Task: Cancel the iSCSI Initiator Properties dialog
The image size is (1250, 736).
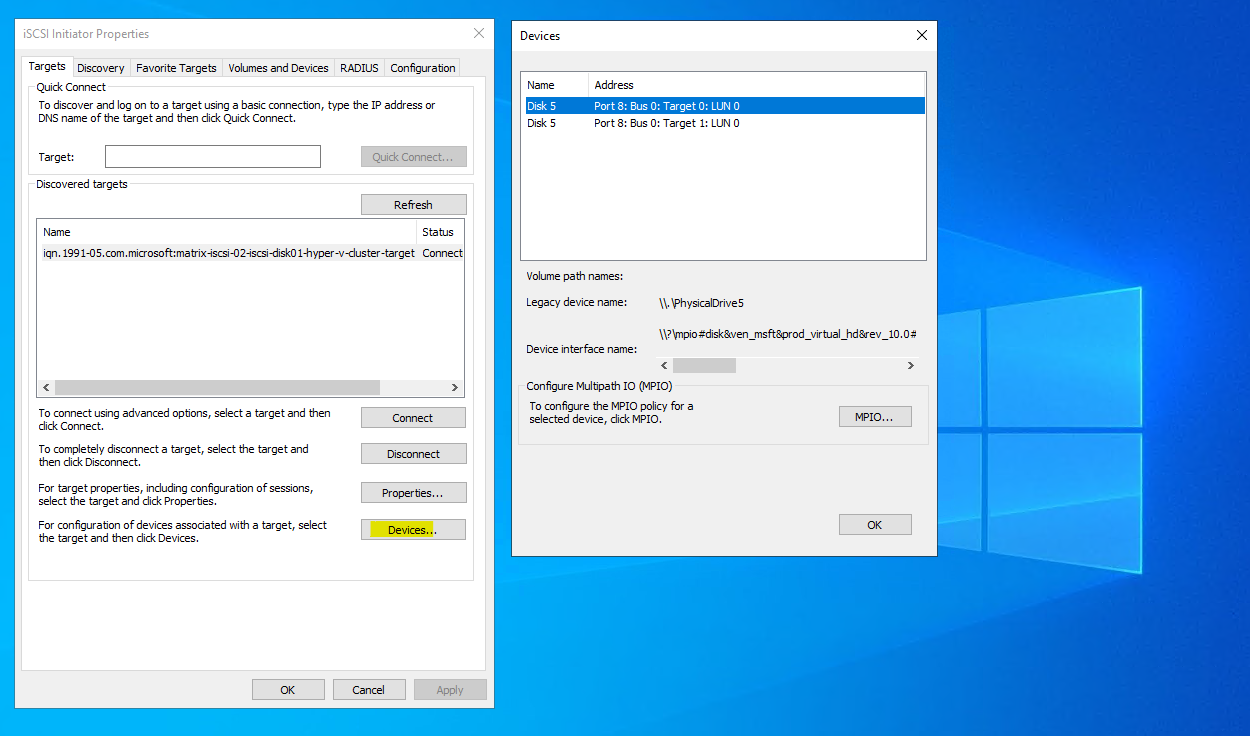Action: [368, 689]
